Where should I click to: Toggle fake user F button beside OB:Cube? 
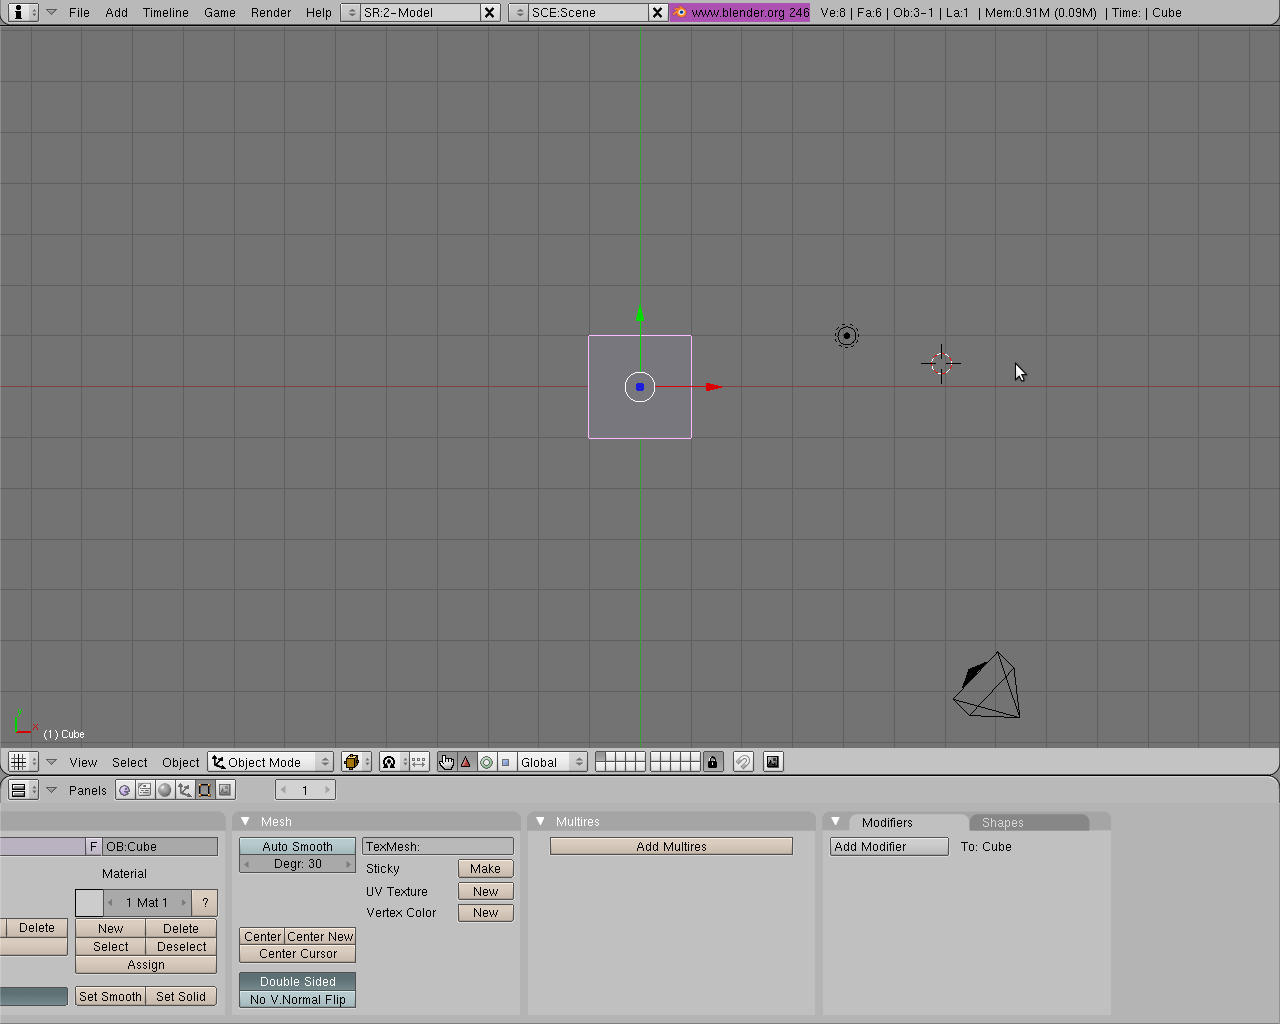click(x=94, y=846)
